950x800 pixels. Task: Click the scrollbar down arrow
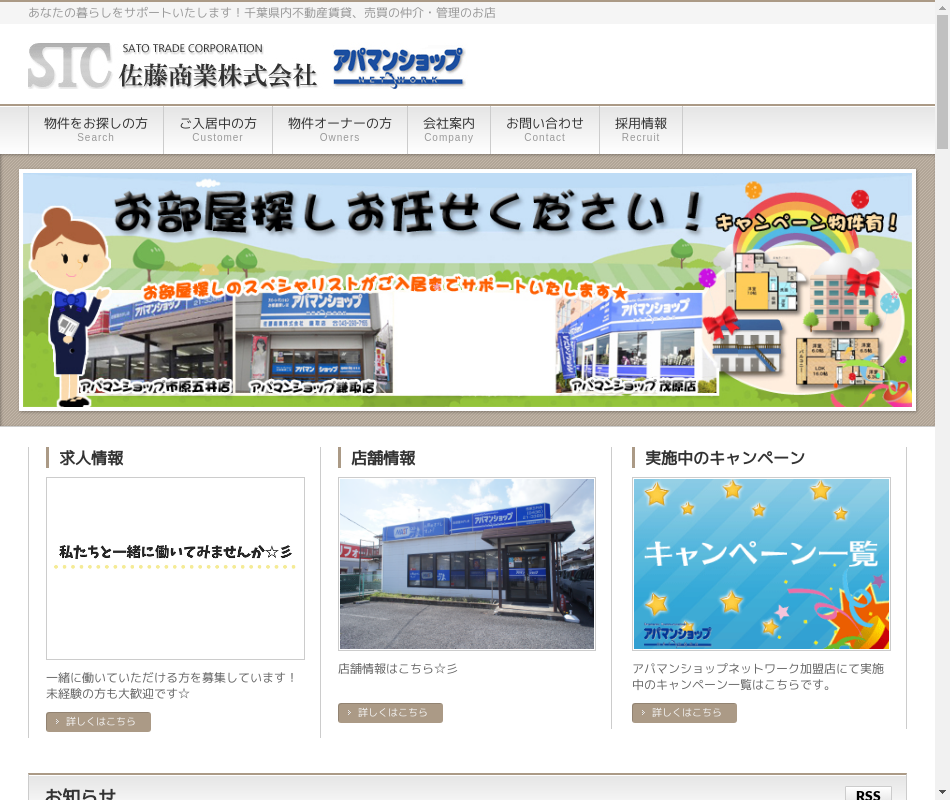click(x=943, y=793)
